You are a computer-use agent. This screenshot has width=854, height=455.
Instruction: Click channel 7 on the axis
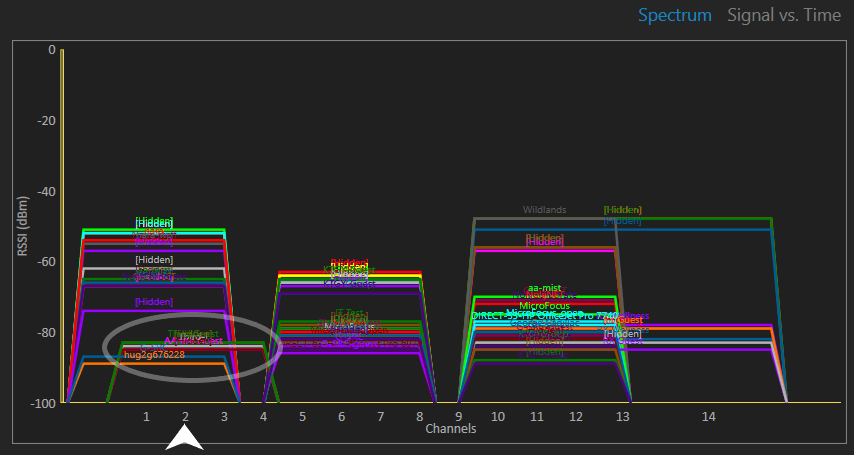click(x=381, y=417)
